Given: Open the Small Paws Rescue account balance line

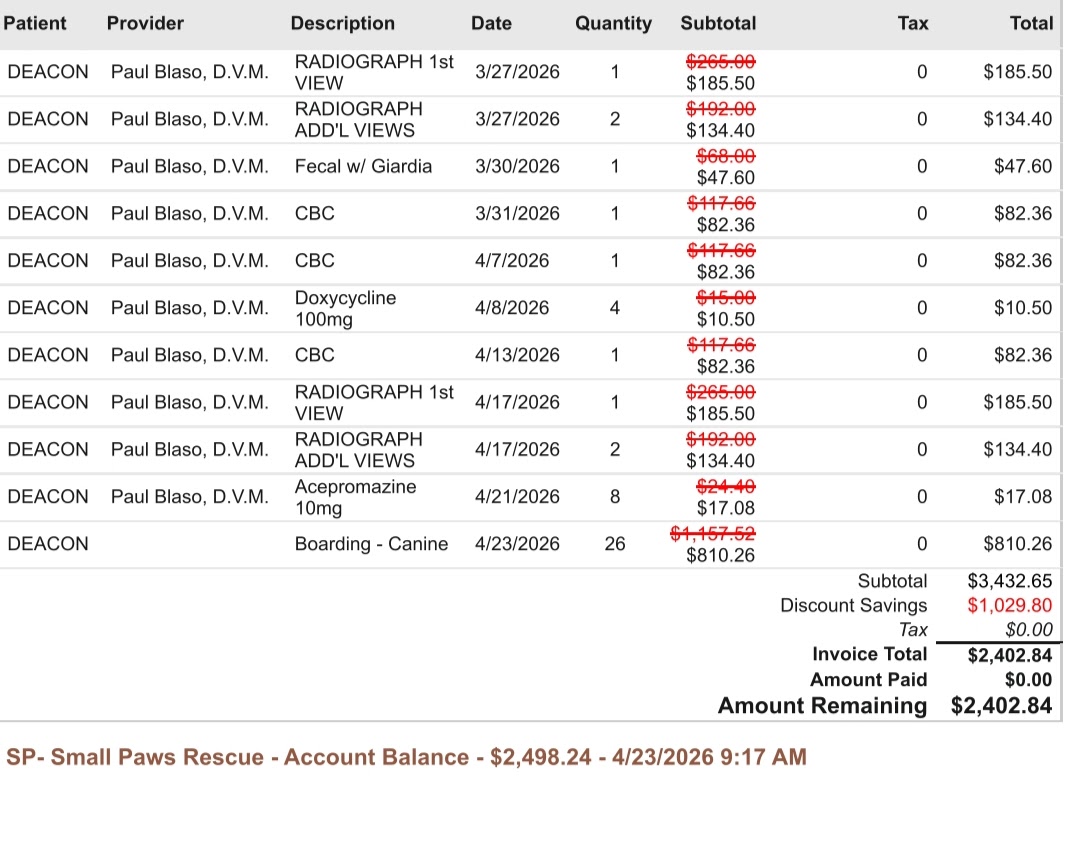Looking at the screenshot, I should pos(406,757).
